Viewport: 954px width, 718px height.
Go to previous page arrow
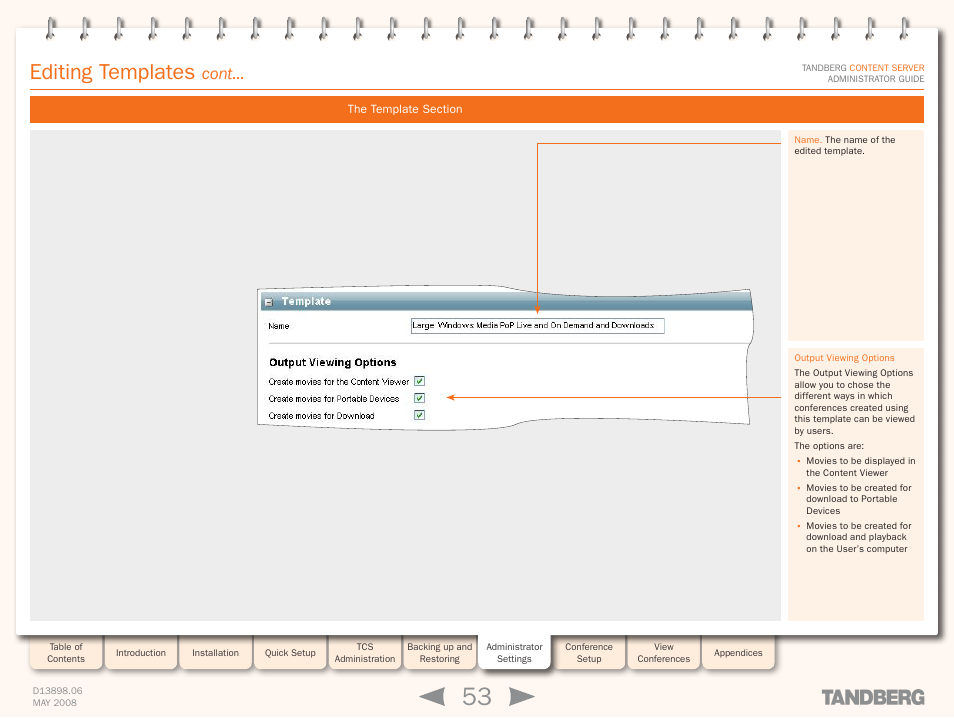click(433, 696)
